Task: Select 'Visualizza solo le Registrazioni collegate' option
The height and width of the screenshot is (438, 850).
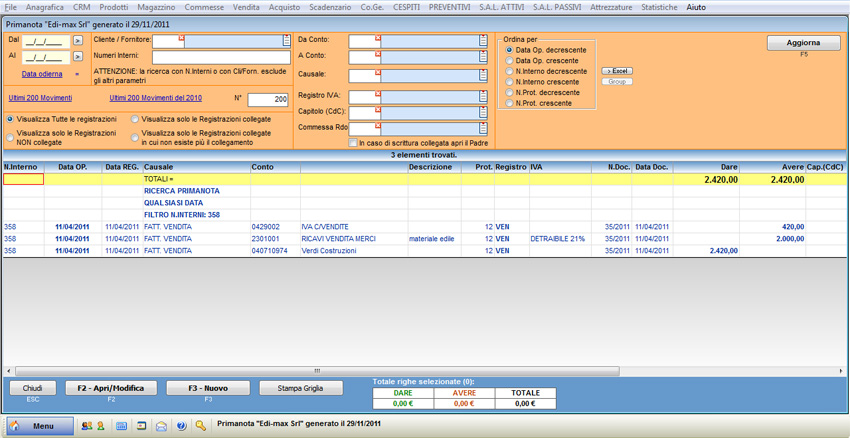Action: tap(136, 119)
